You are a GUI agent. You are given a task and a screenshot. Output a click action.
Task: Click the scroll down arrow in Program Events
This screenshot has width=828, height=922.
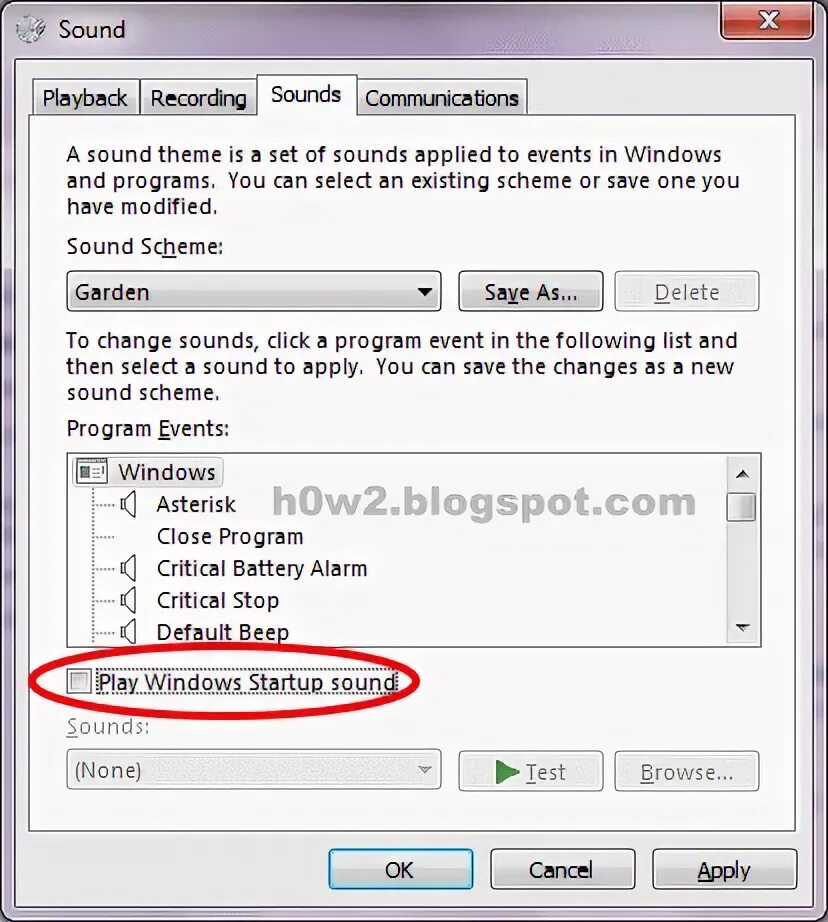pos(742,627)
